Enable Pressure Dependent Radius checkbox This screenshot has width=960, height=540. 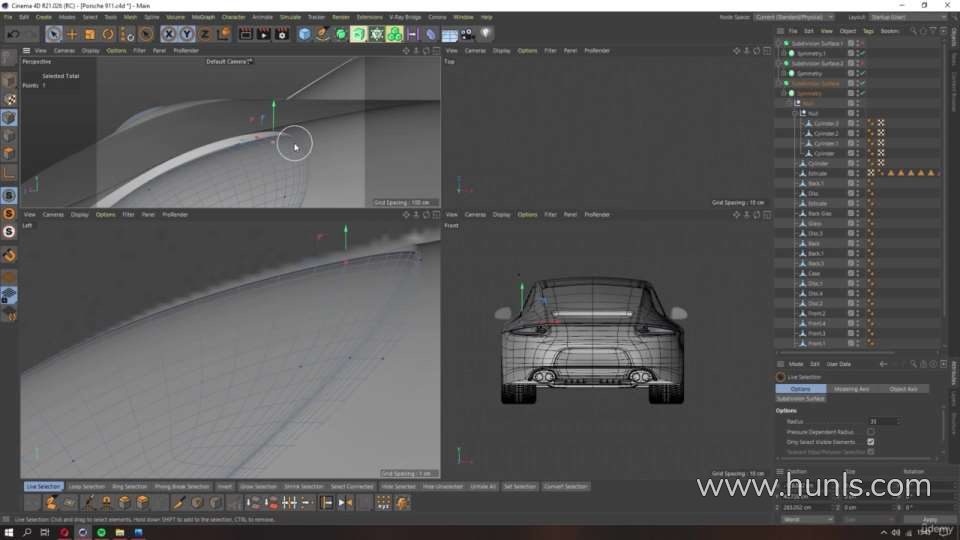coord(871,431)
